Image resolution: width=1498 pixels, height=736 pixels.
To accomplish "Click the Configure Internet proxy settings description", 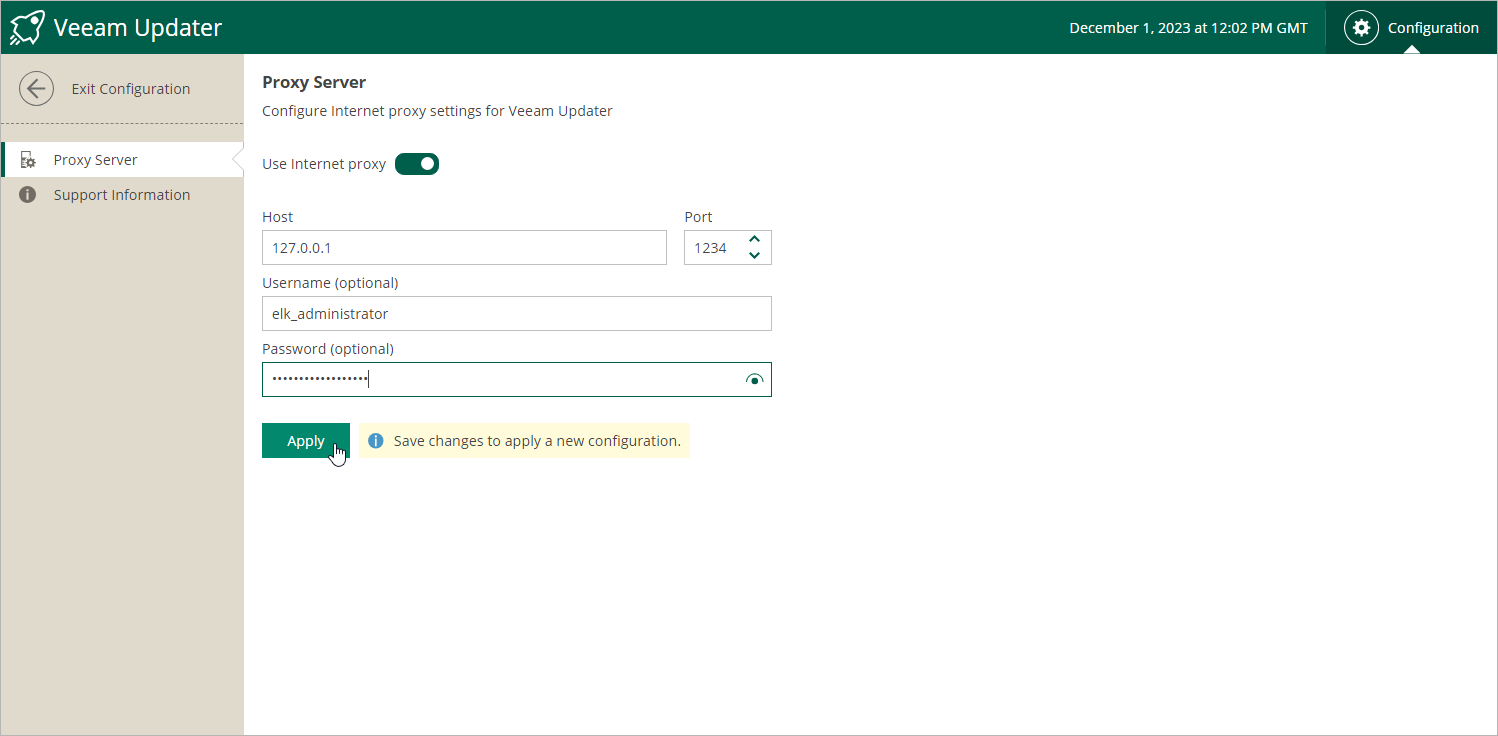I will pos(437,111).
